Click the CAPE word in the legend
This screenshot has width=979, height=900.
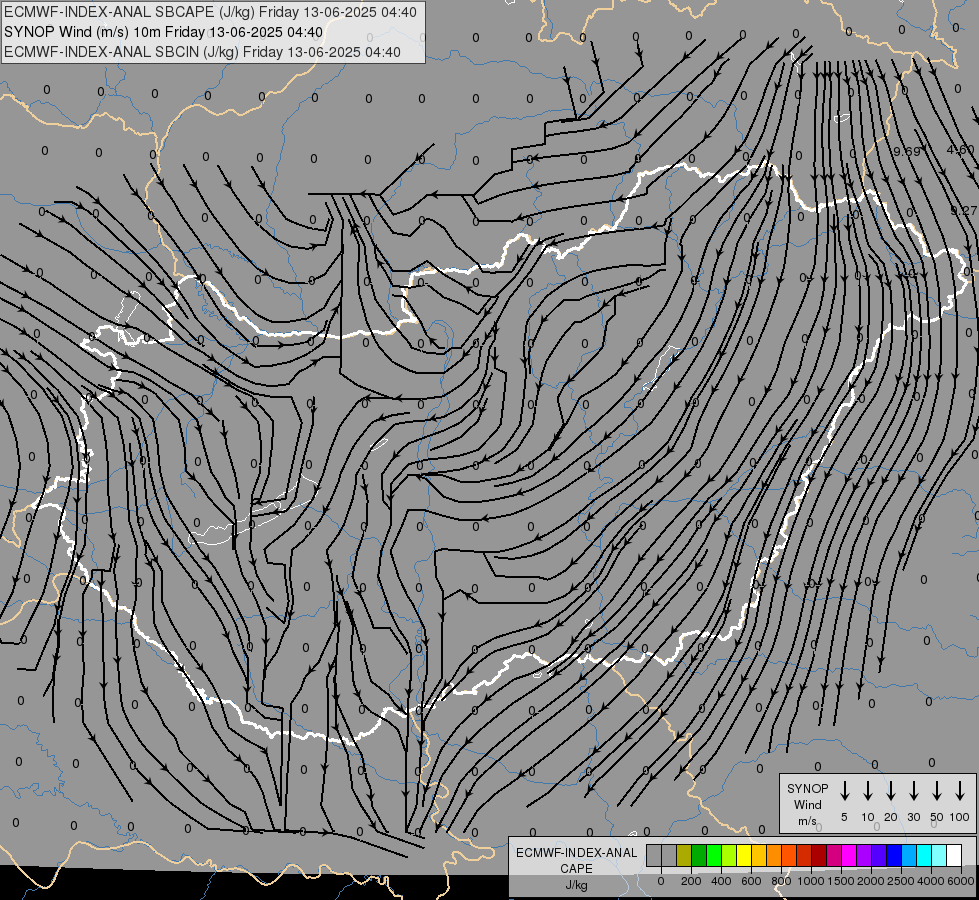[x=576, y=869]
